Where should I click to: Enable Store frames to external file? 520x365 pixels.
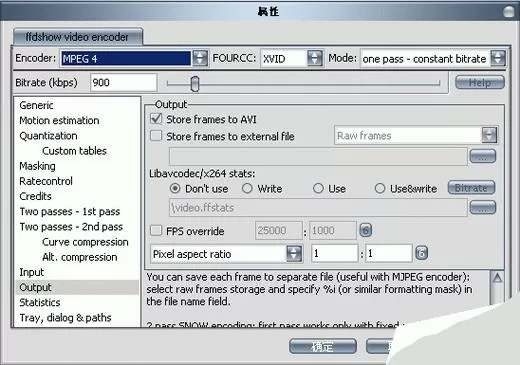point(156,136)
